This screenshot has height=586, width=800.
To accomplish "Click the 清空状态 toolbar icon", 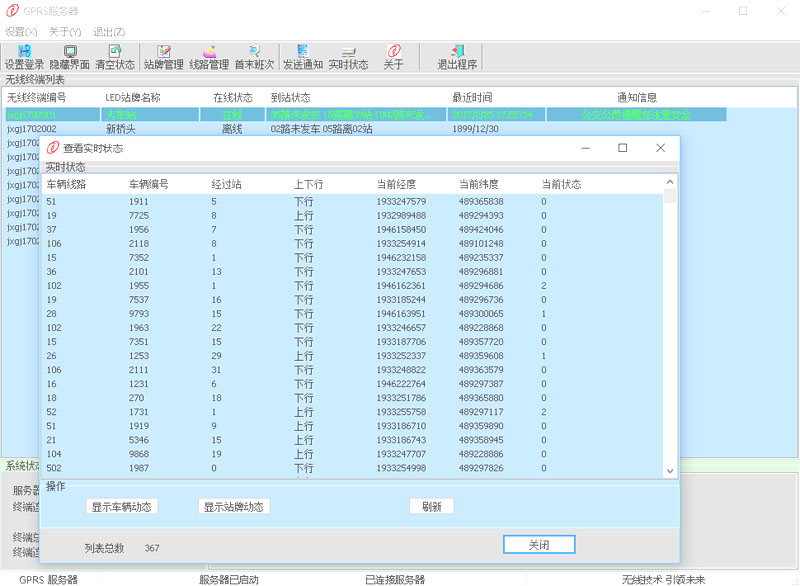I will click(114, 57).
